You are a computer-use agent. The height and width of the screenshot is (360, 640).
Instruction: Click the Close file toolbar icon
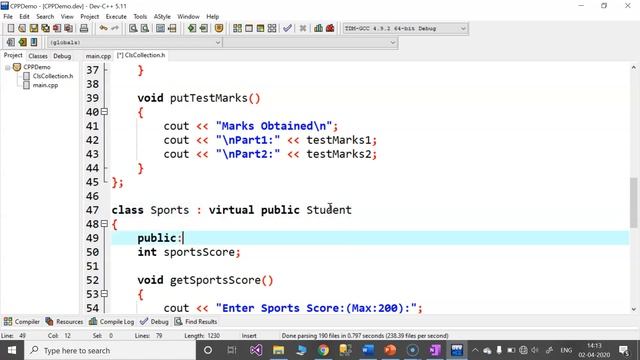click(x=57, y=28)
